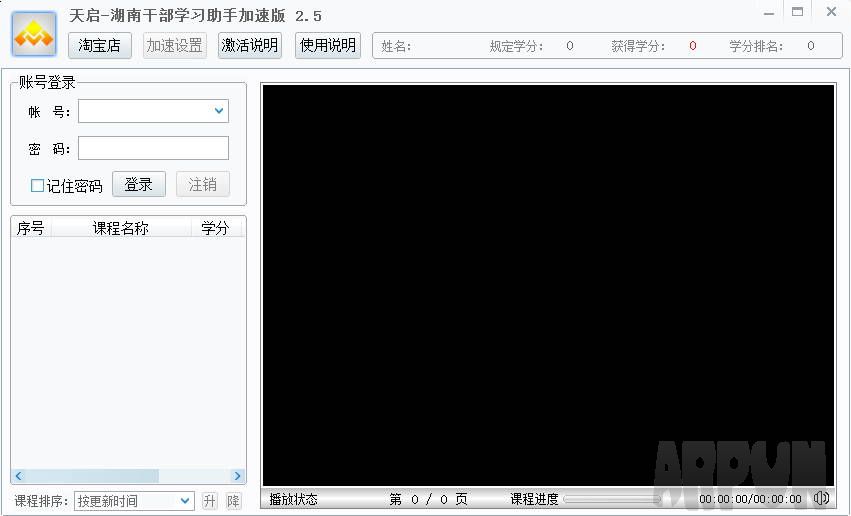
Task: Sort by 课程名称 column header
Action: 120,228
